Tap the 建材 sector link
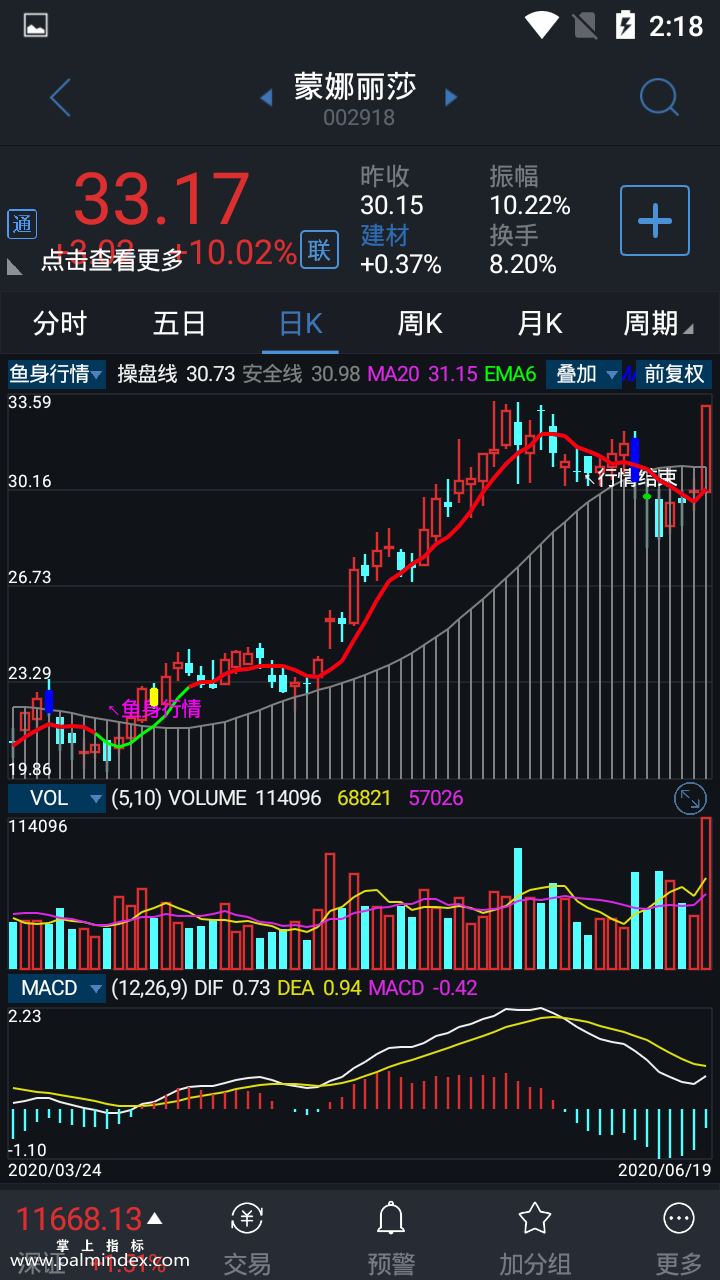Screen dimensions: 720x1280 coord(385,235)
